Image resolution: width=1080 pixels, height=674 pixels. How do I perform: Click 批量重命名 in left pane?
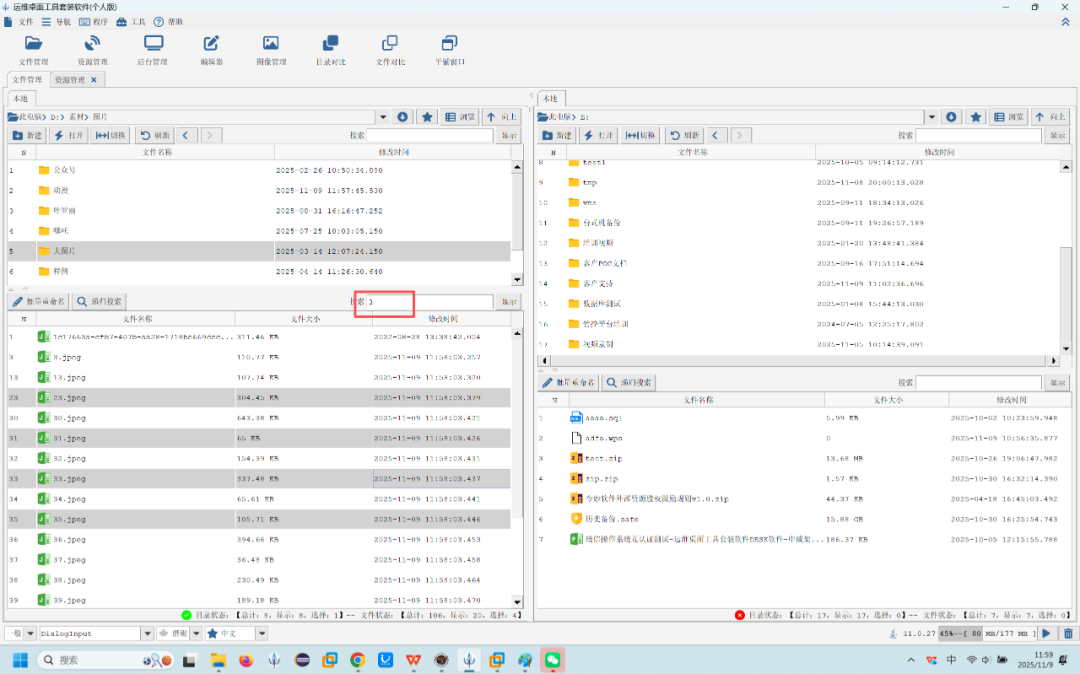tap(39, 302)
